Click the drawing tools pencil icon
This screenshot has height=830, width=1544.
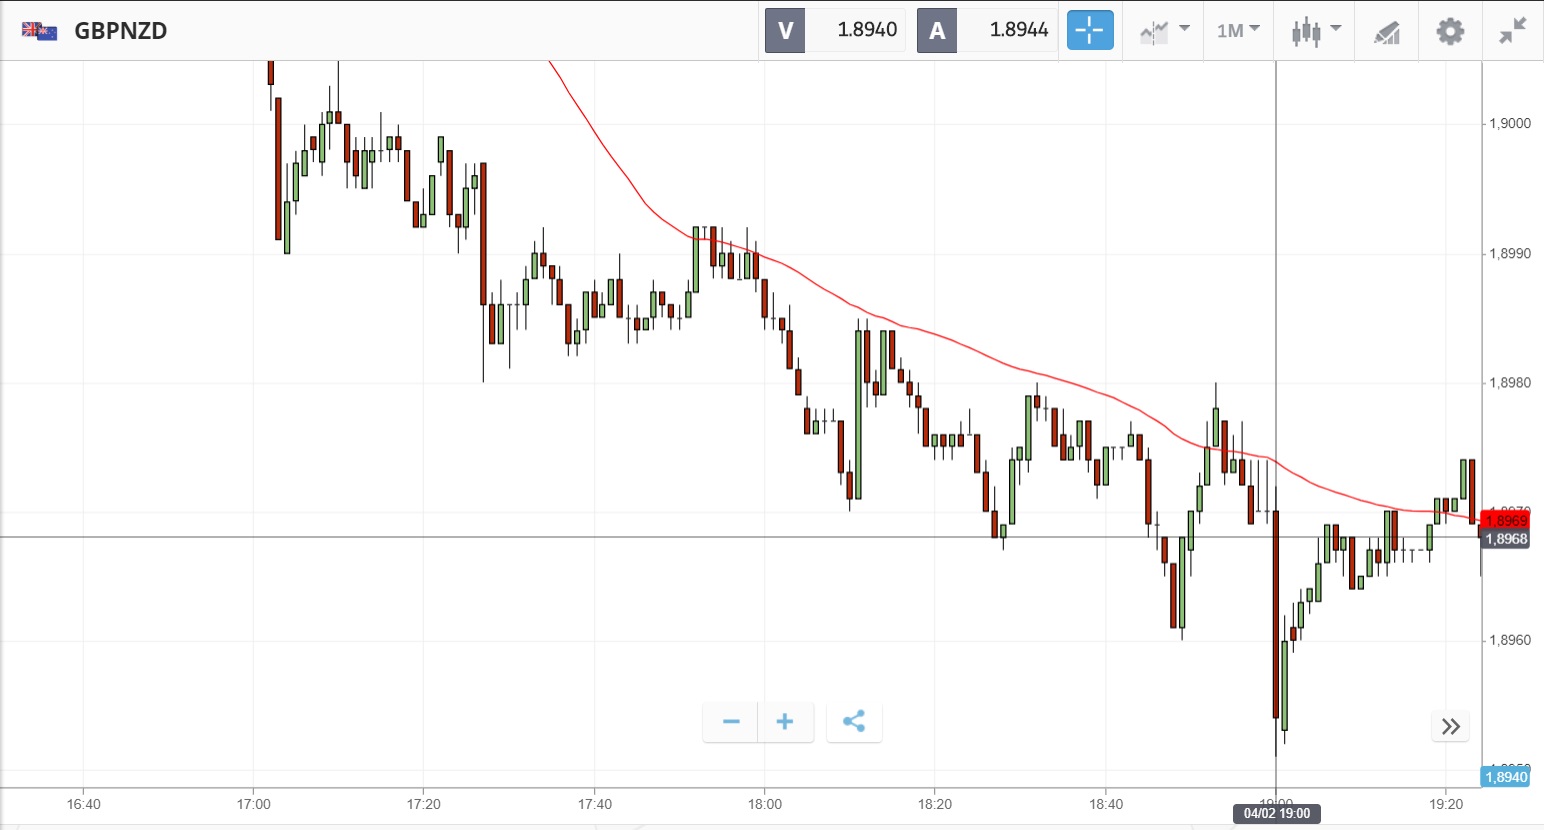(1386, 31)
